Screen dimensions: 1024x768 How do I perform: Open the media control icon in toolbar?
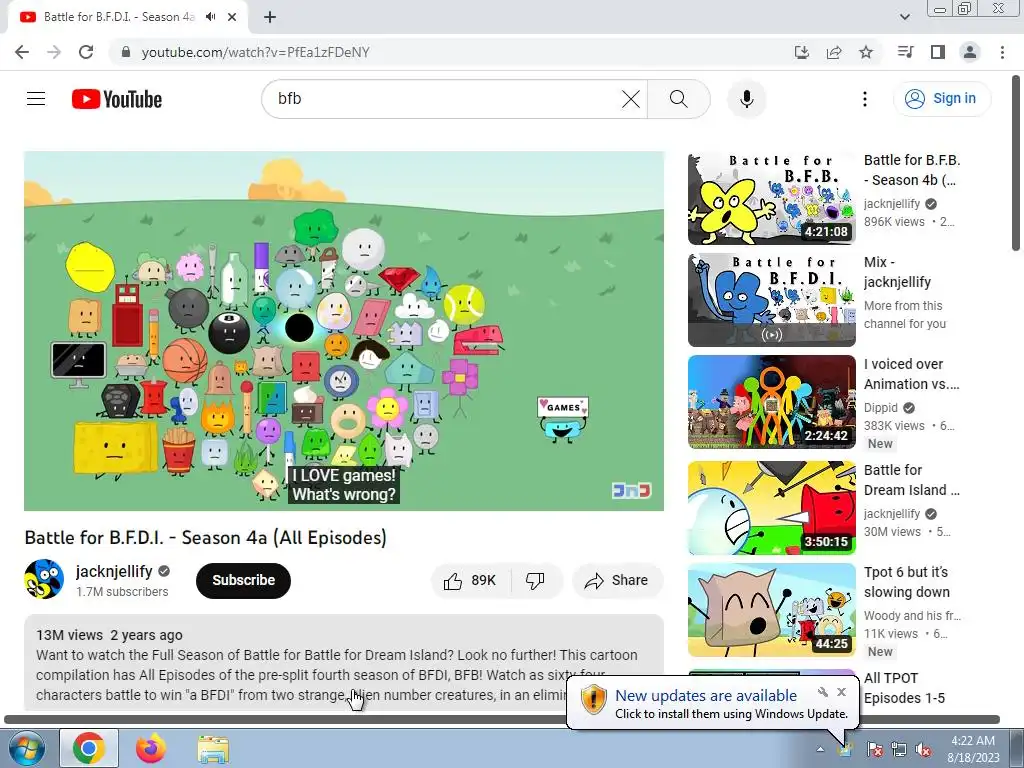point(905,52)
